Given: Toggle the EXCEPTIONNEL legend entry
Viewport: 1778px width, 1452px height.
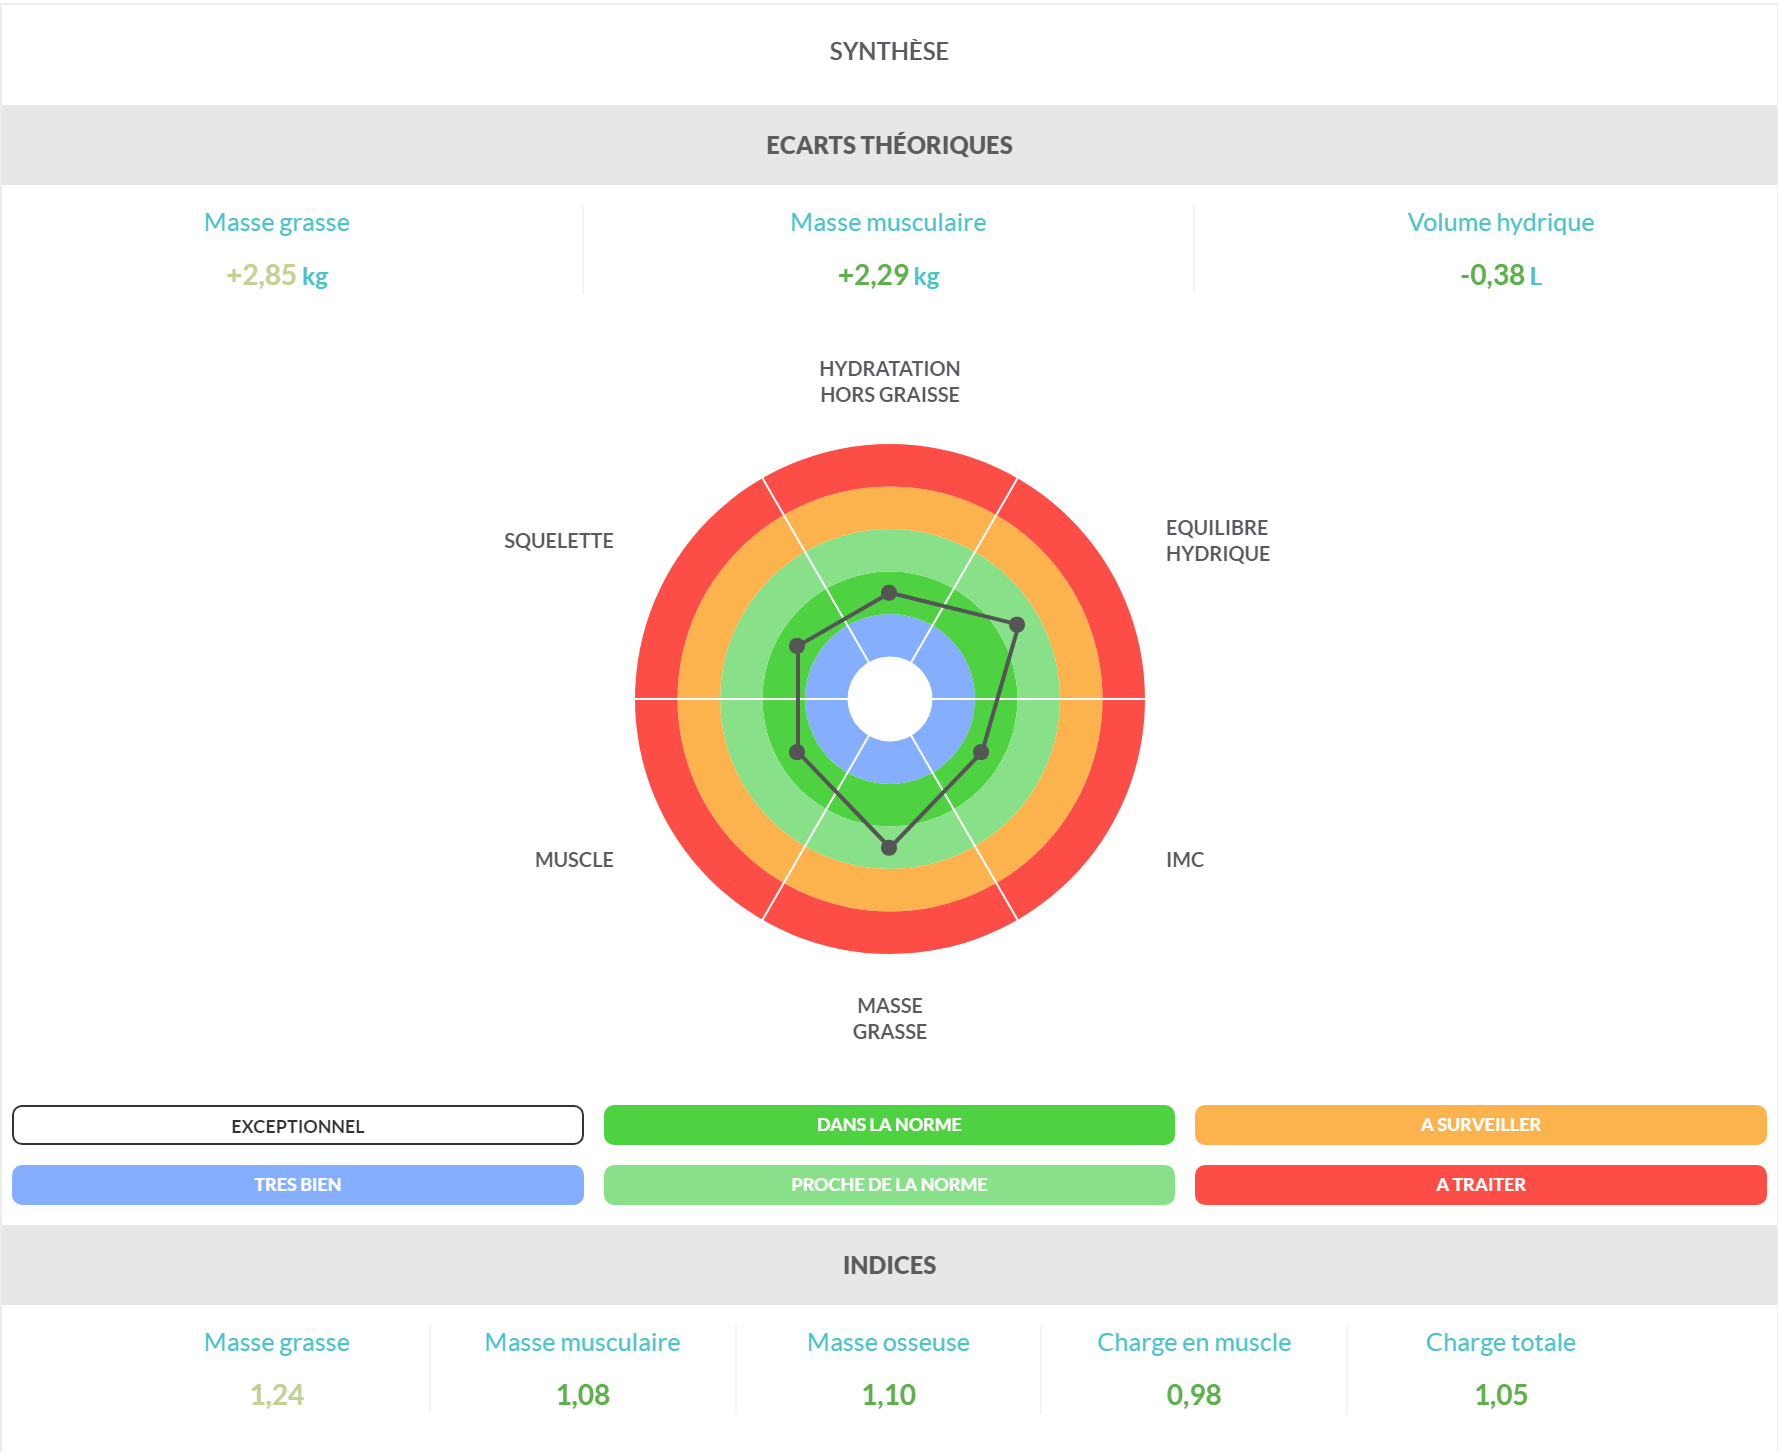Looking at the screenshot, I should click(x=297, y=1125).
